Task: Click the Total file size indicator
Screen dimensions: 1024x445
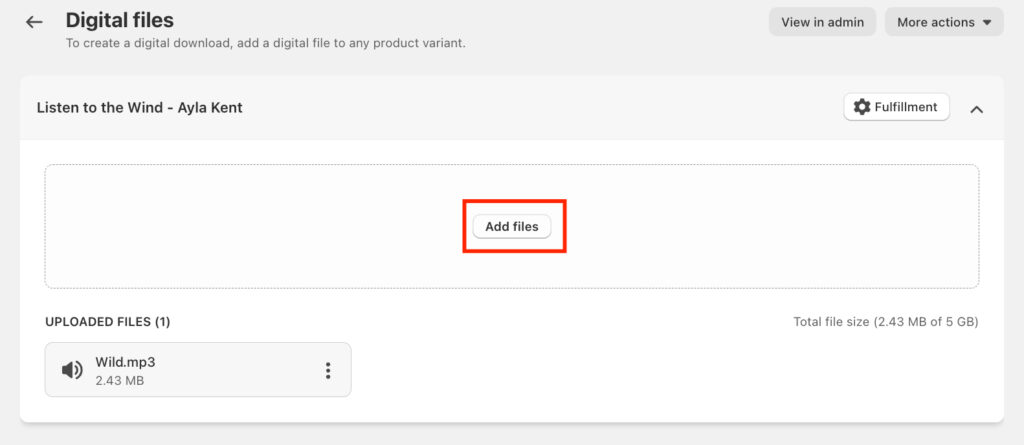Action: 885,322
